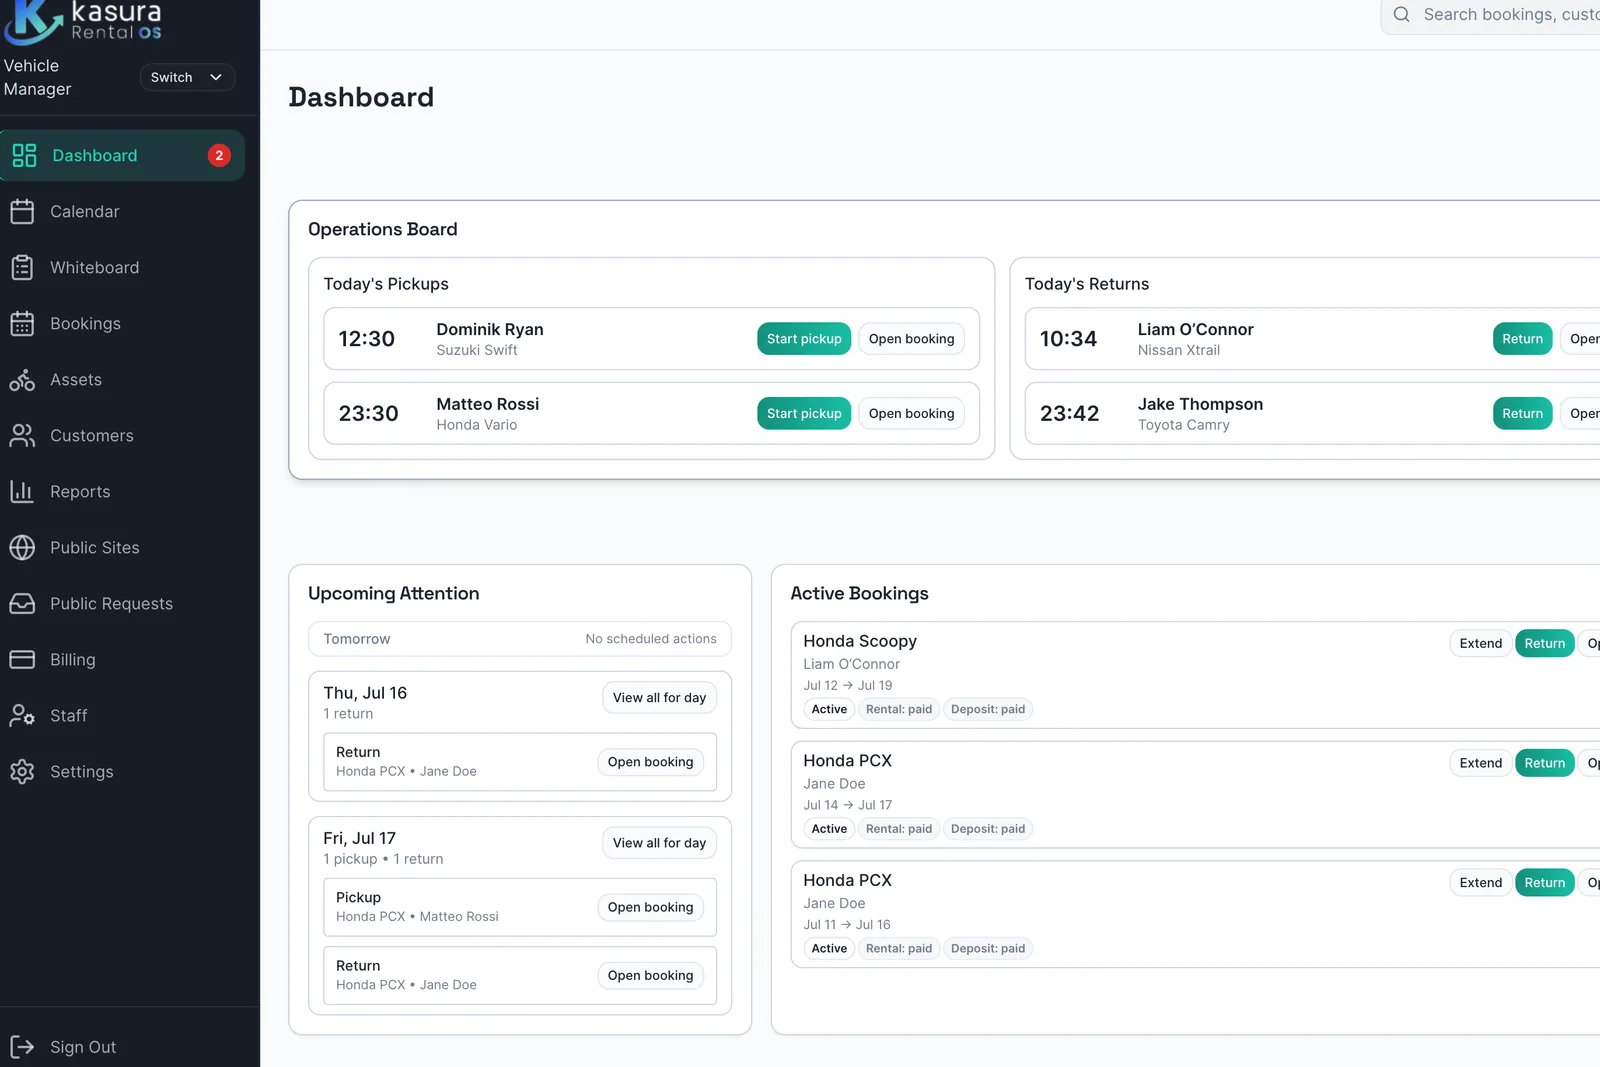Viewport: 1600px width, 1067px height.
Task: Click the red notification badge on Dashboard
Action: click(219, 155)
